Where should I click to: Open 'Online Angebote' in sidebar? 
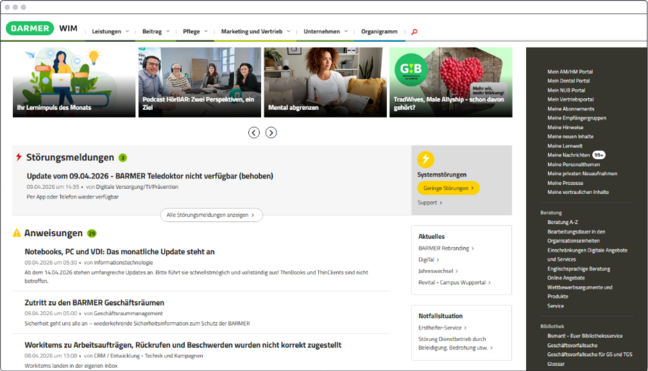tap(566, 278)
